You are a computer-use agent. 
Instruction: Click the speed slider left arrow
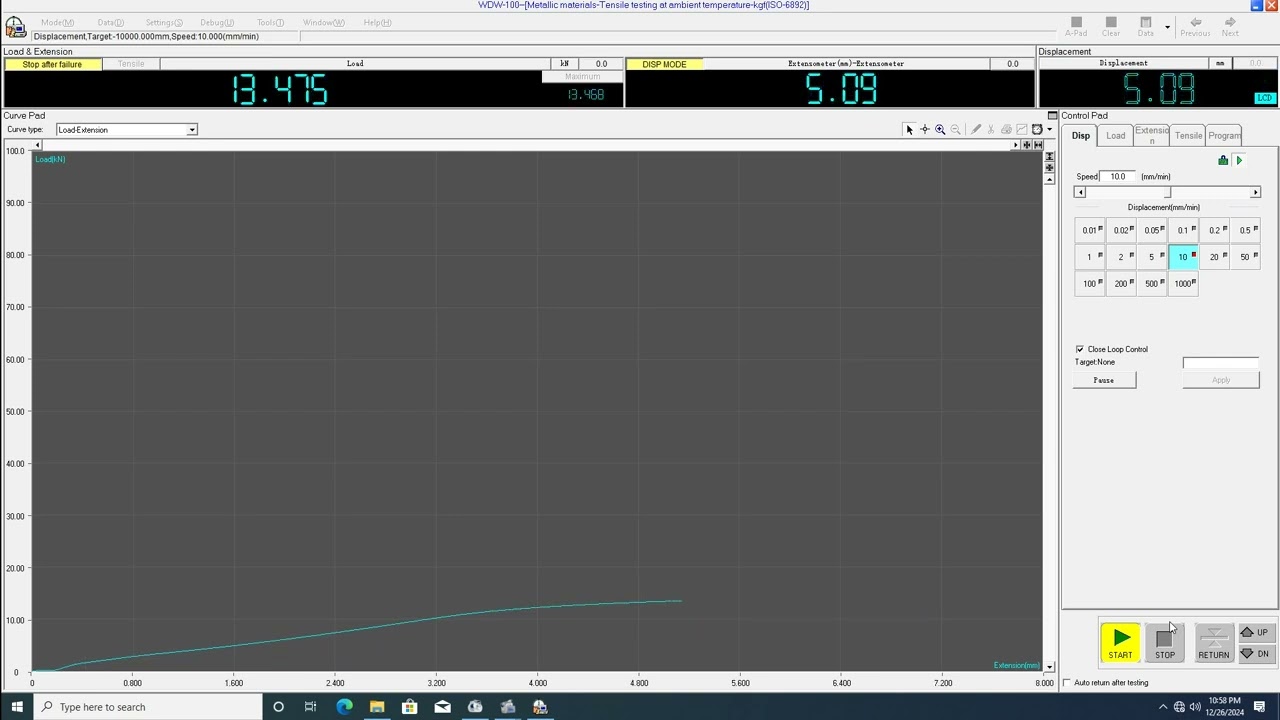tap(1079, 192)
